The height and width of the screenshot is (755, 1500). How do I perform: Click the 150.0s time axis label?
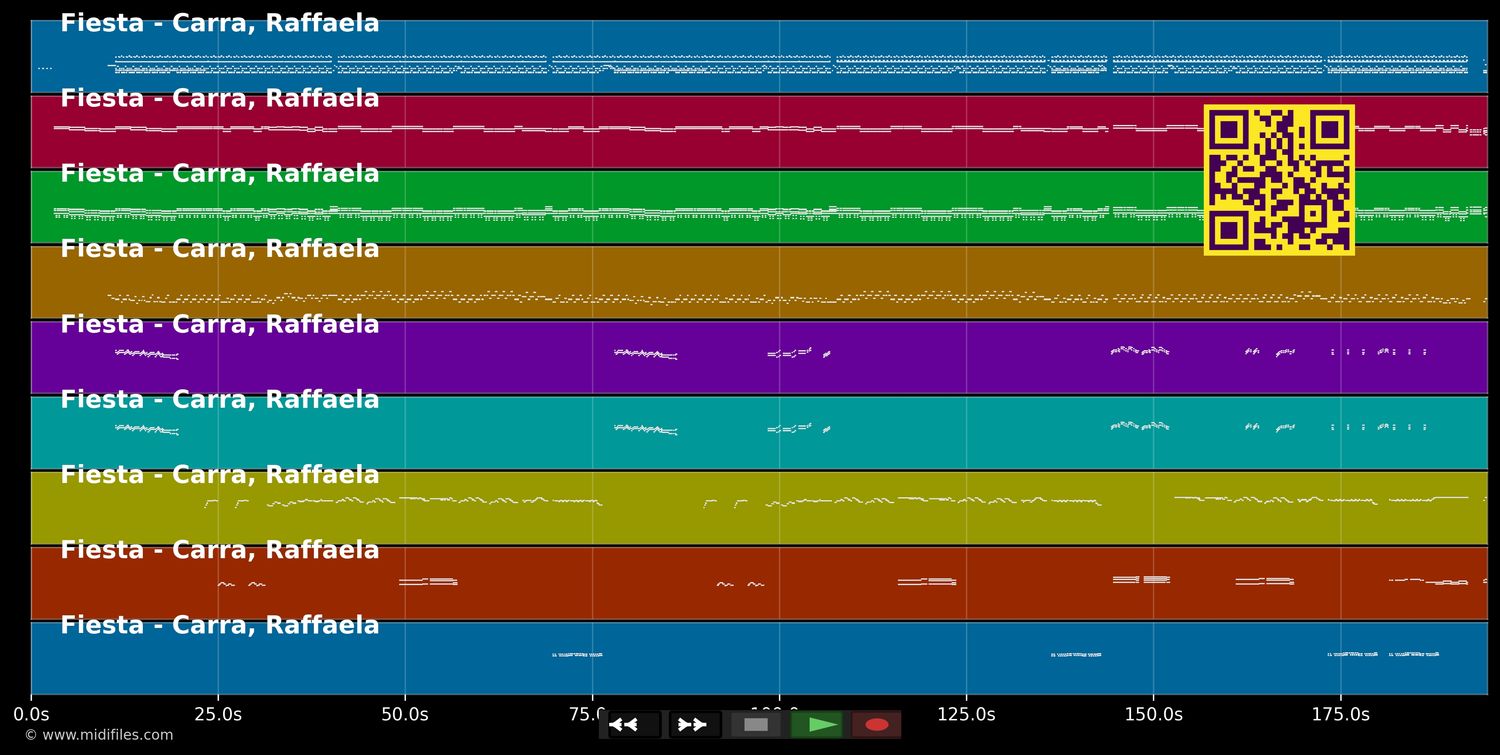(1153, 714)
